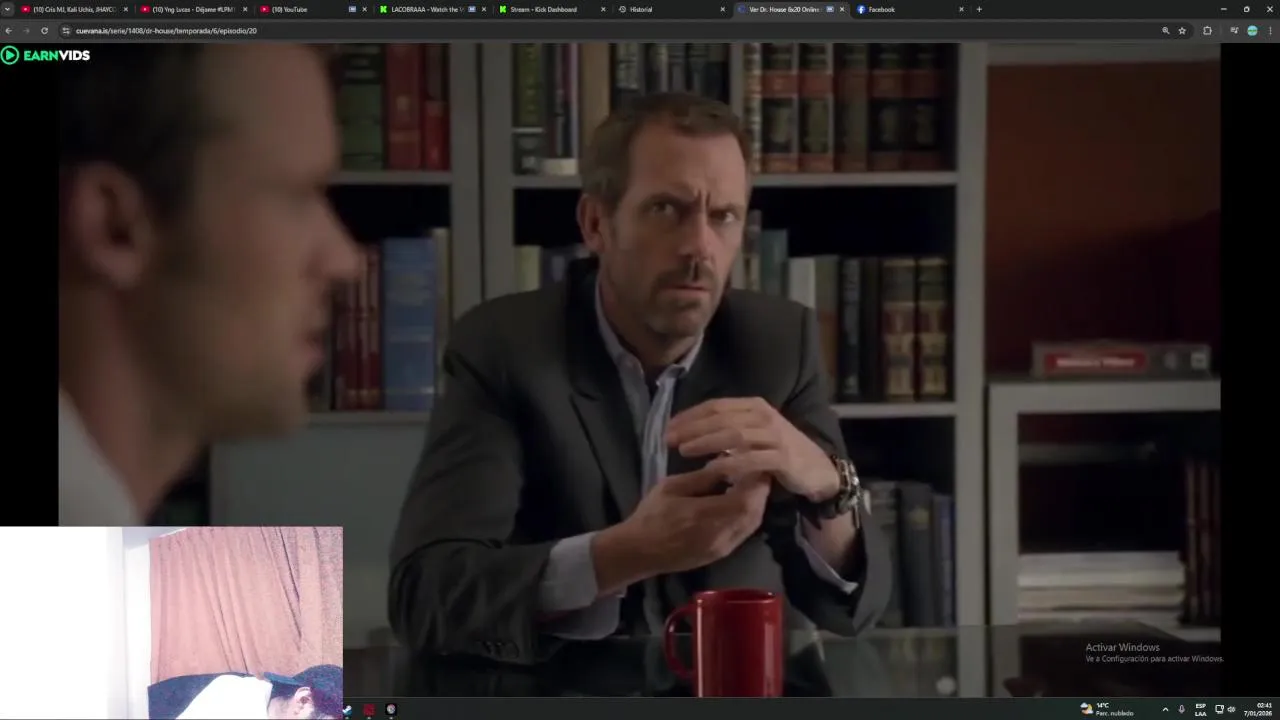
Task: Switch to the Cris MJ, Kali Uchis tab
Action: point(75,9)
